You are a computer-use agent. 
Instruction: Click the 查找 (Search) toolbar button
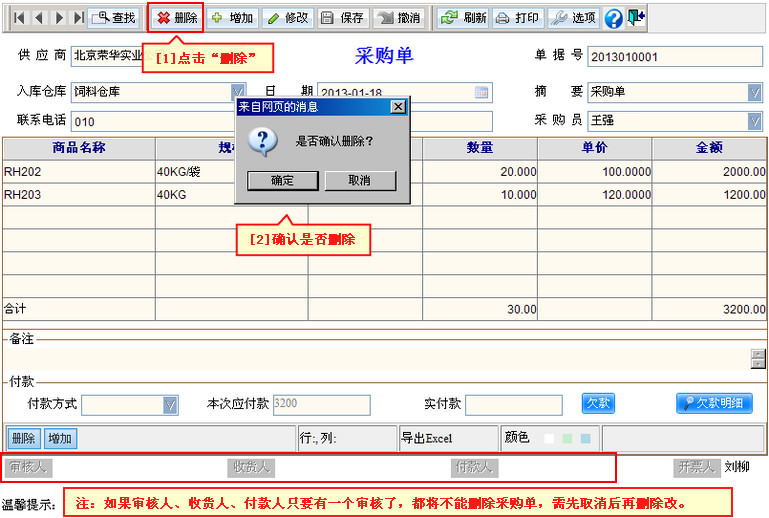[115, 18]
